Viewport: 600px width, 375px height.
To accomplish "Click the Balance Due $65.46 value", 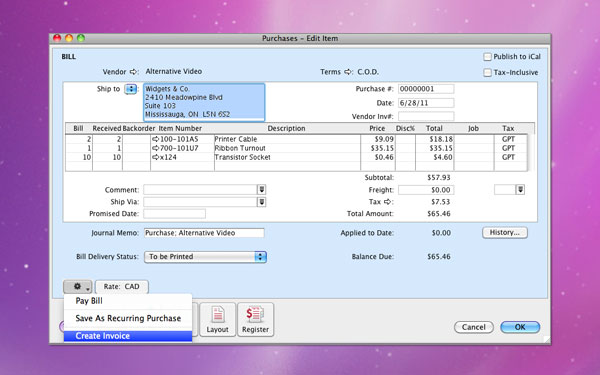I will point(439,257).
